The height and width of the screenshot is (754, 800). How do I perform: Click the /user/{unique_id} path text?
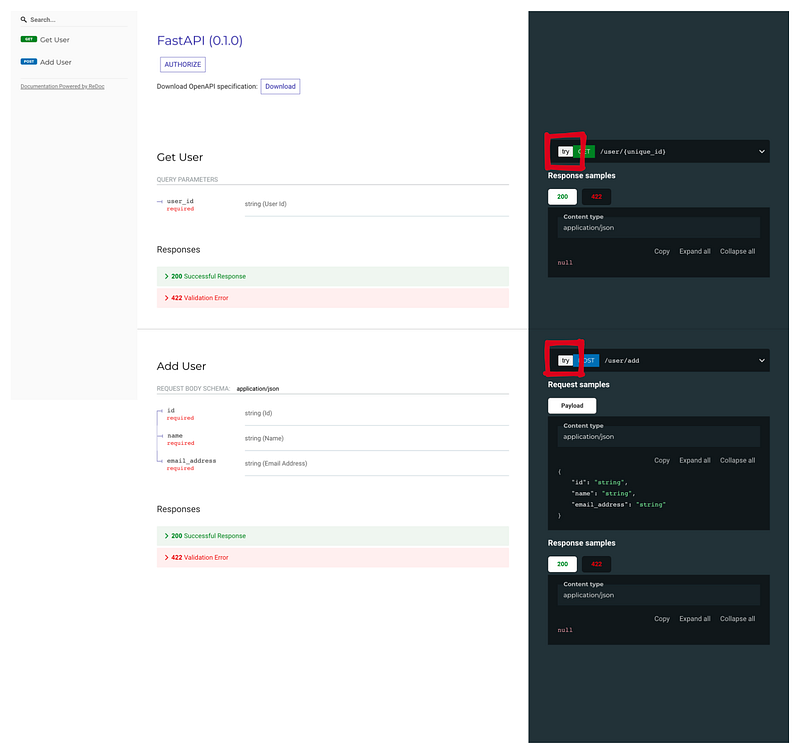click(633, 152)
